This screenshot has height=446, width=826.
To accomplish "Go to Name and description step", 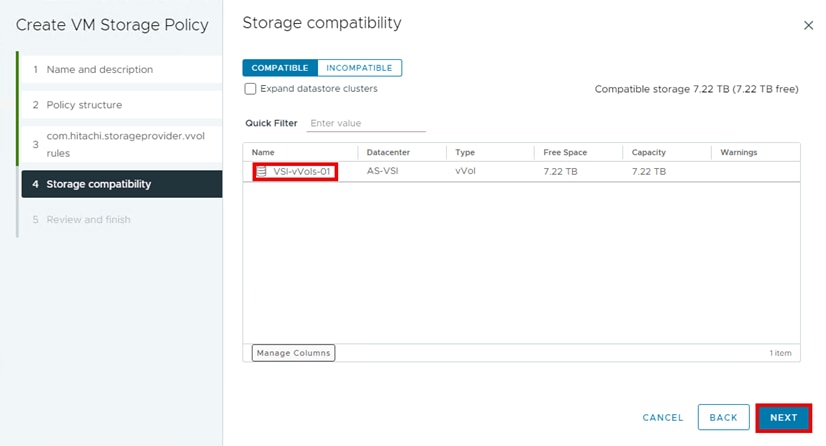I will click(99, 70).
